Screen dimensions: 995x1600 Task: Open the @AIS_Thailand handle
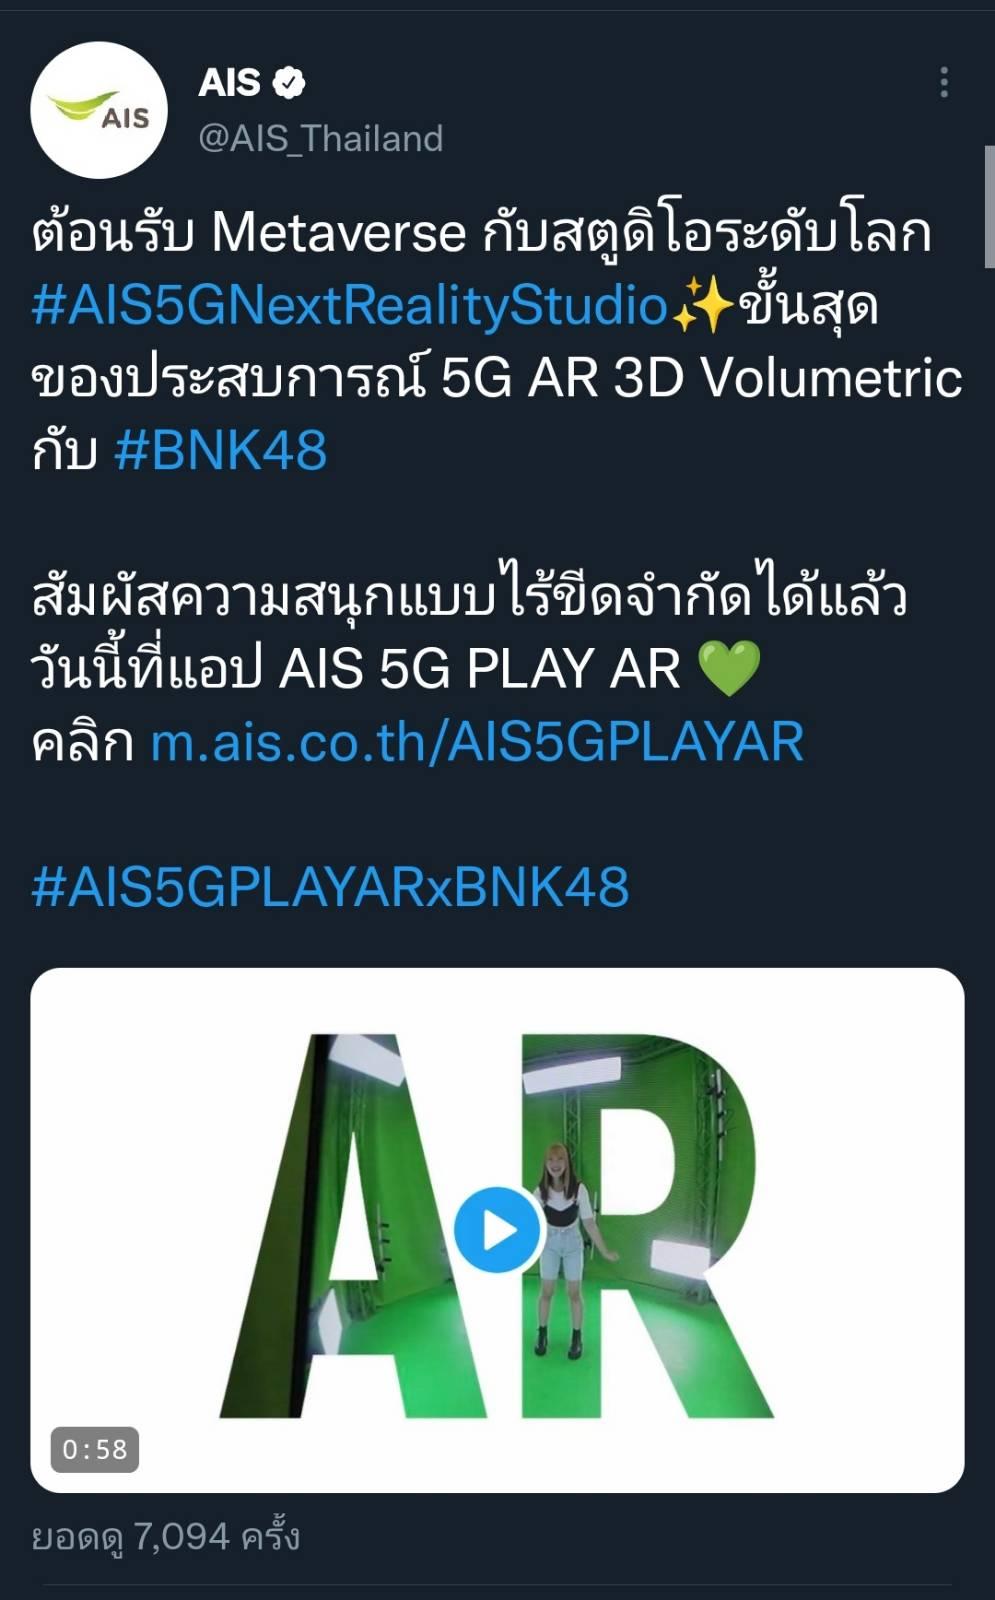tap(321, 138)
